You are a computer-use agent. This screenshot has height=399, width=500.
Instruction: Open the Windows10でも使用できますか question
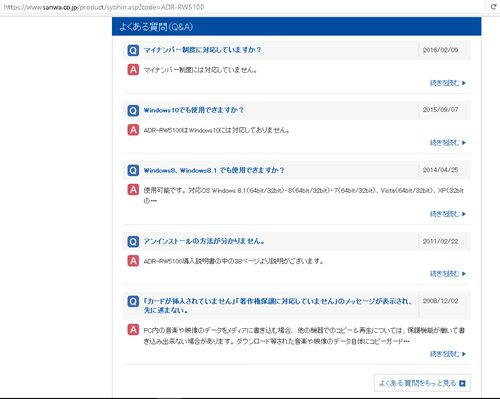point(194,110)
